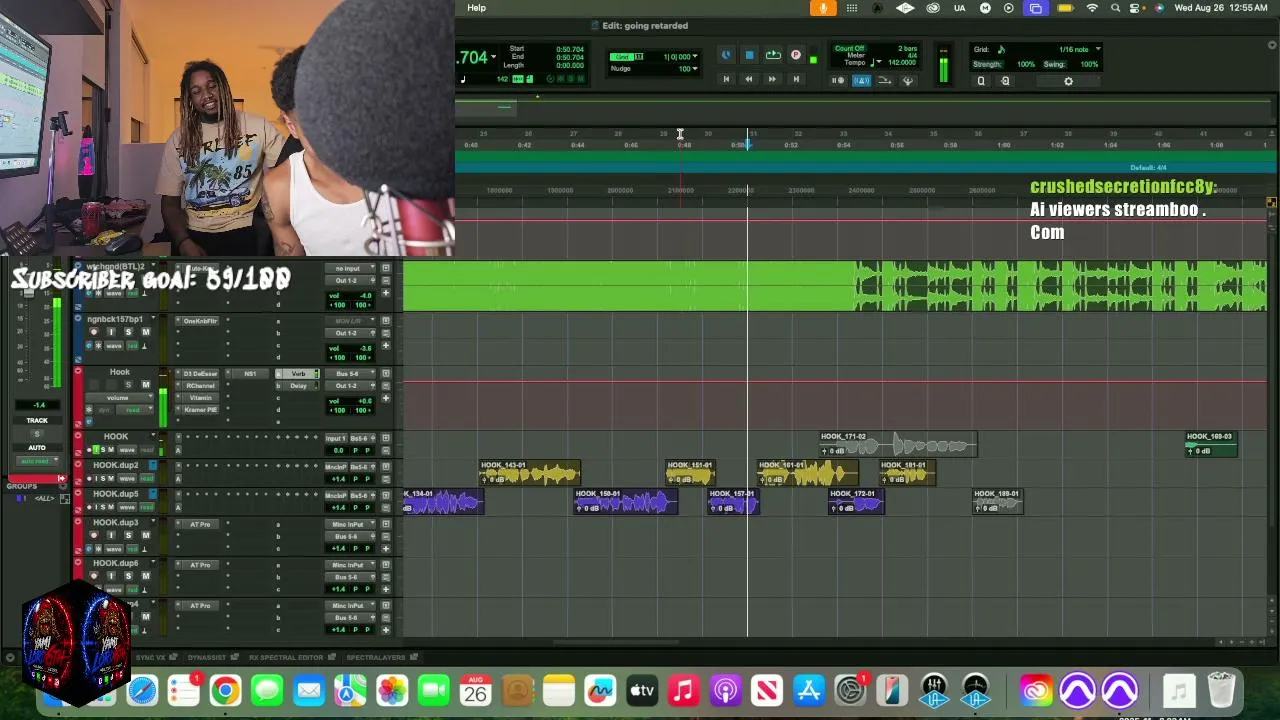1280x720 pixels.
Task: Select the HOOK_171-02 audio clip
Action: [897, 443]
